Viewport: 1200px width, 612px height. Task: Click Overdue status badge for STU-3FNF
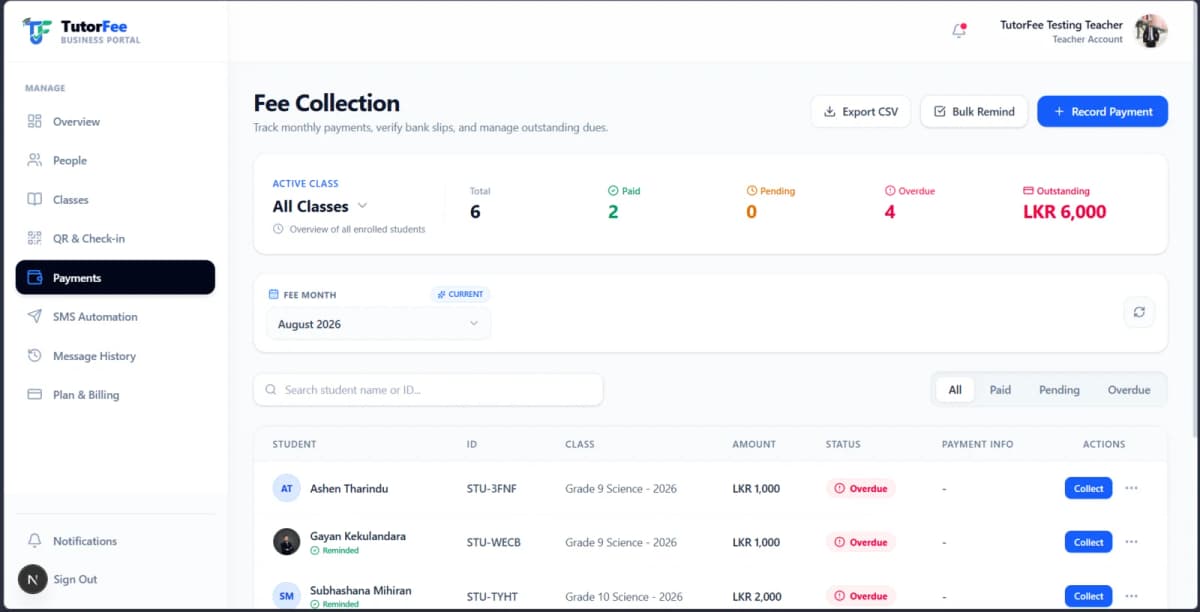[x=861, y=488]
